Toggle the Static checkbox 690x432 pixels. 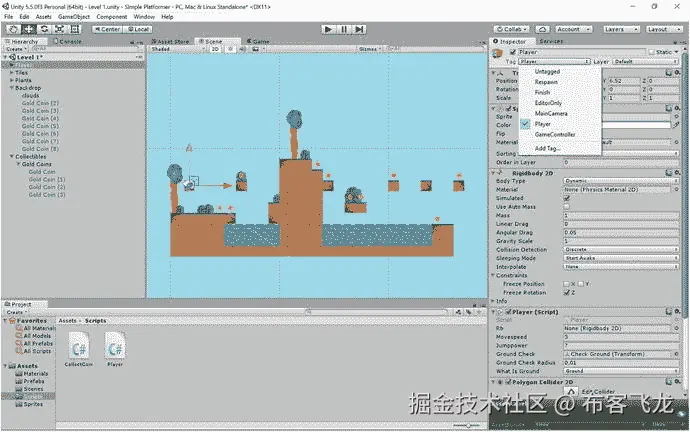click(x=652, y=52)
